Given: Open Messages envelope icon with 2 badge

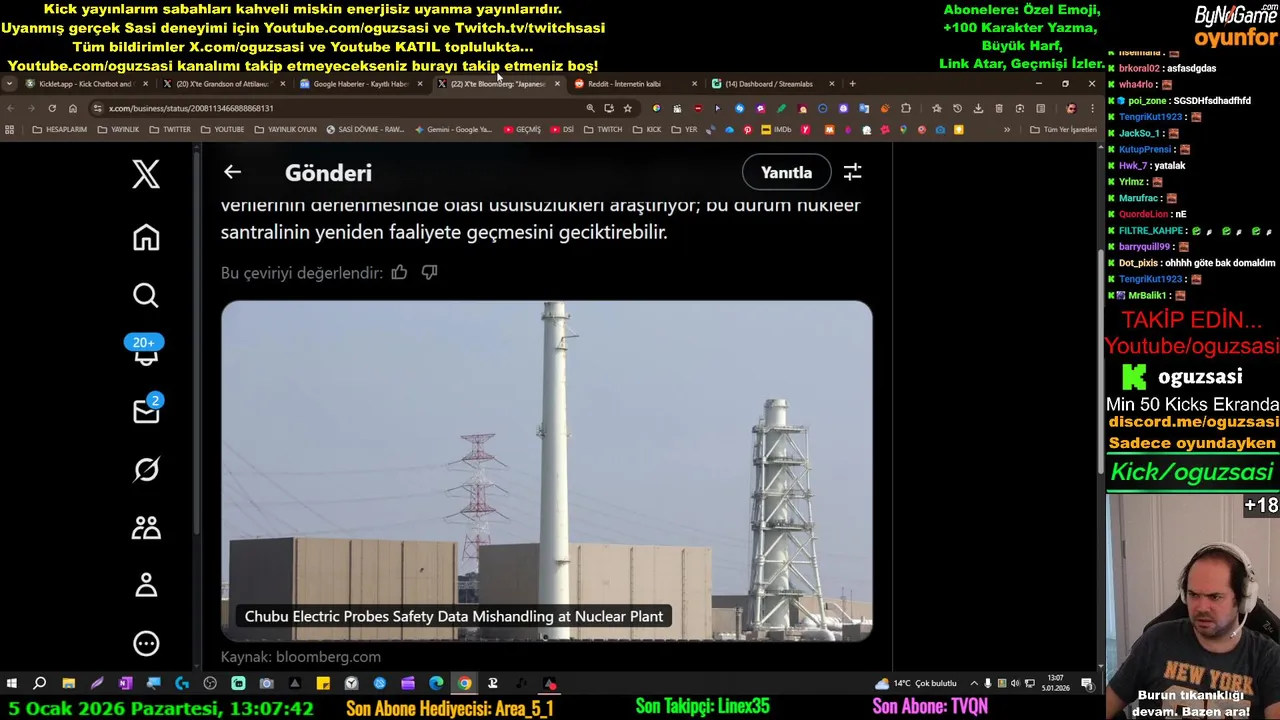Looking at the screenshot, I should click(146, 410).
